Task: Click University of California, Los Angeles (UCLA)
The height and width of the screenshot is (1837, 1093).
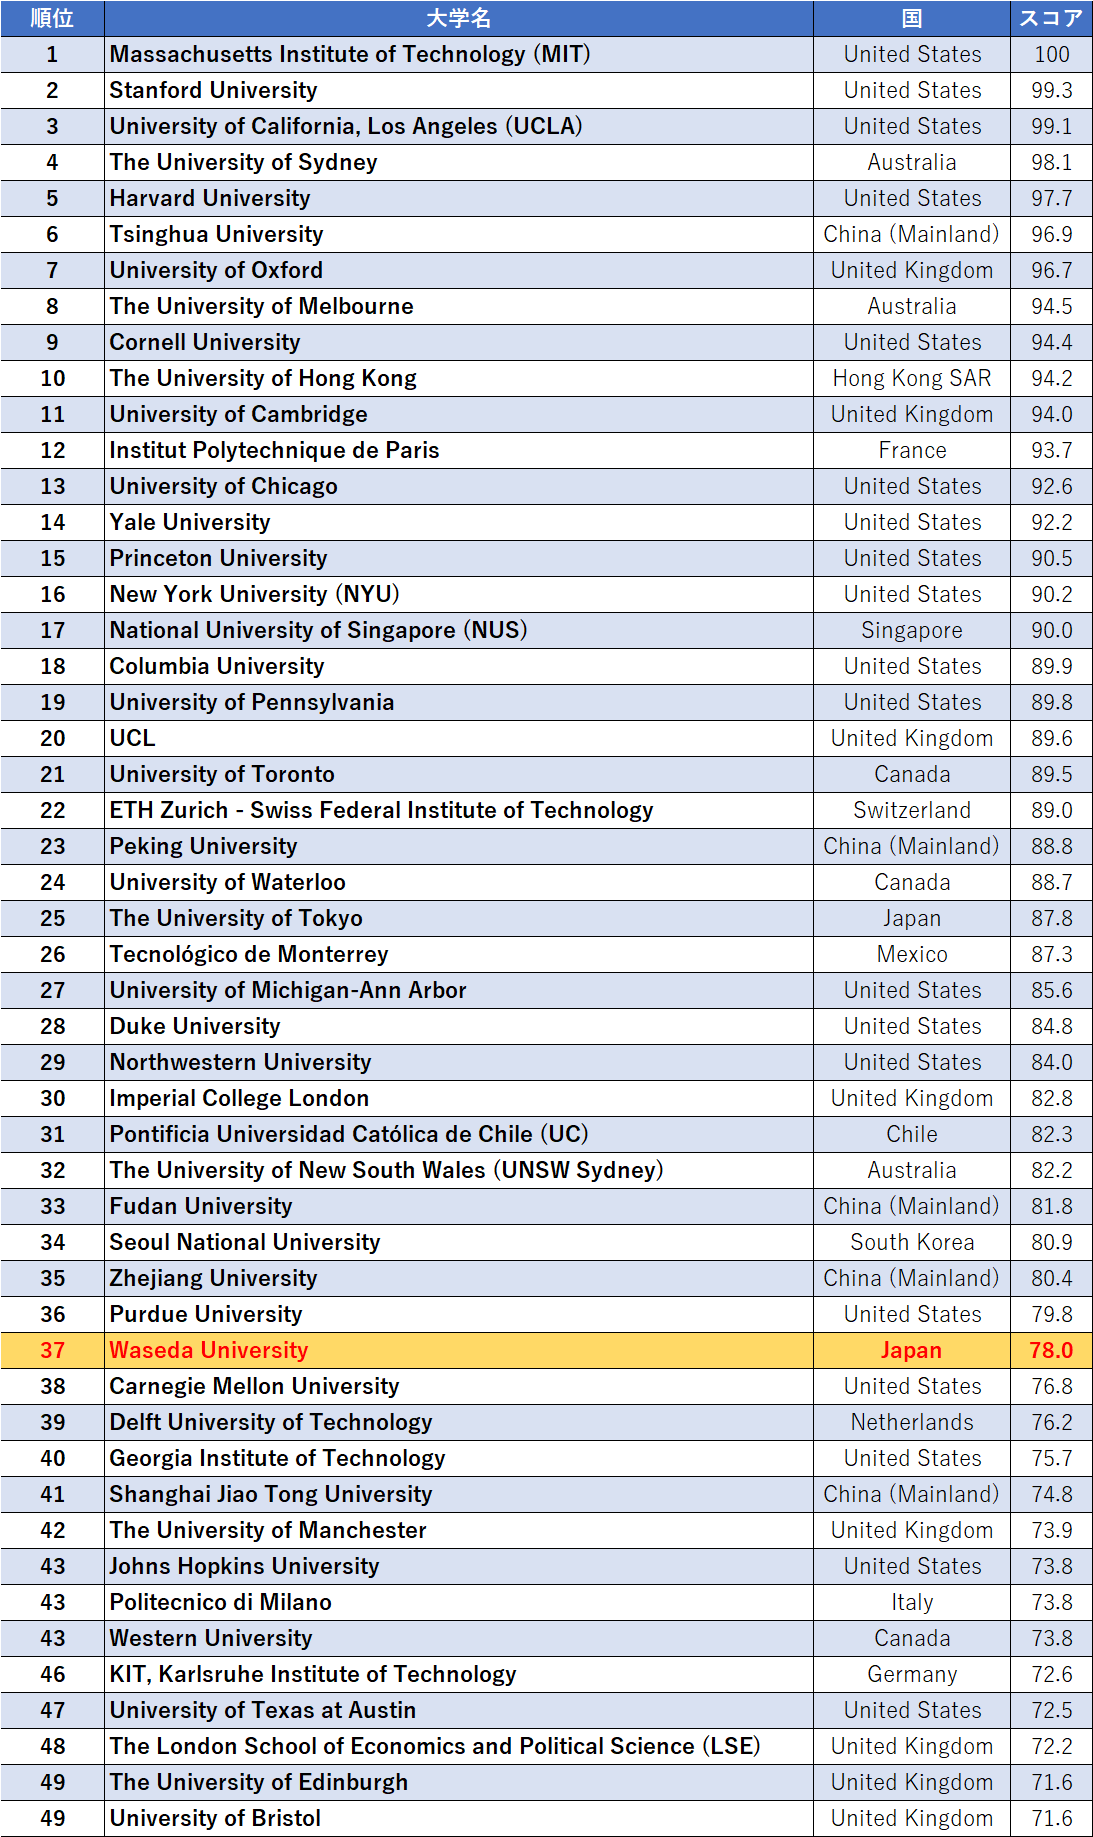Action: [x=459, y=126]
